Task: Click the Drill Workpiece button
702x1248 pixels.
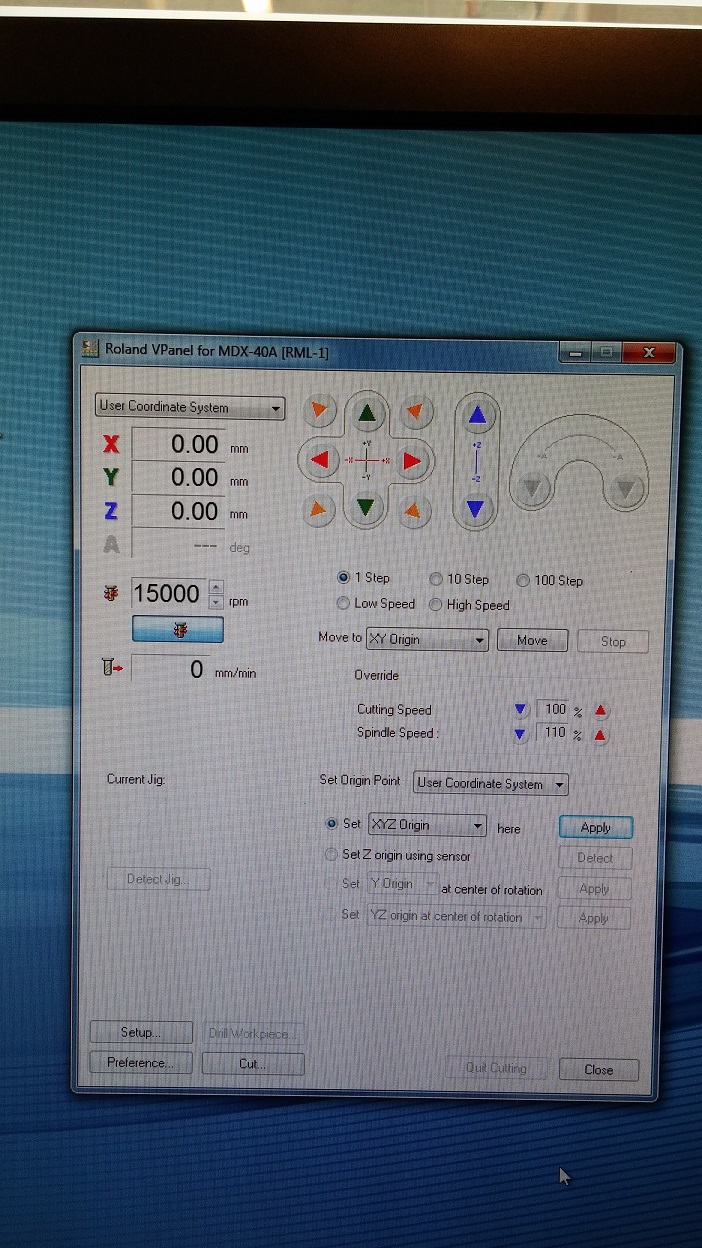Action: [x=253, y=1033]
